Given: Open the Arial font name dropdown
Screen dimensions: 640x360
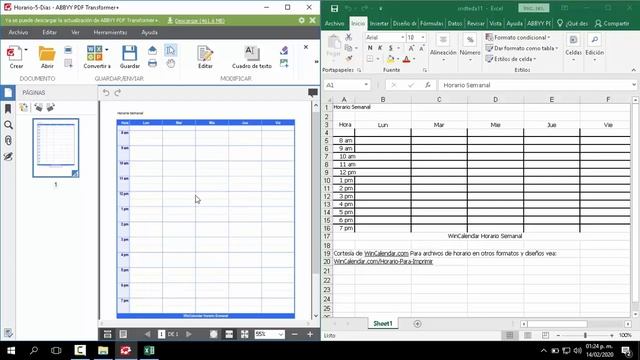Looking at the screenshot, I should (402, 38).
